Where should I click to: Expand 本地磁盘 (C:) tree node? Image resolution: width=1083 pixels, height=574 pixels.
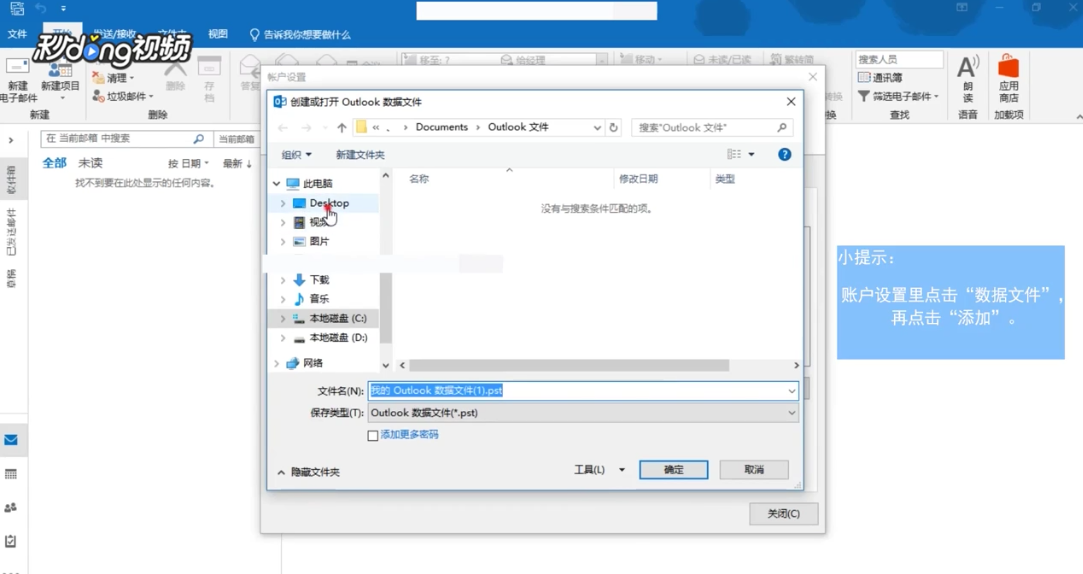[282, 318]
